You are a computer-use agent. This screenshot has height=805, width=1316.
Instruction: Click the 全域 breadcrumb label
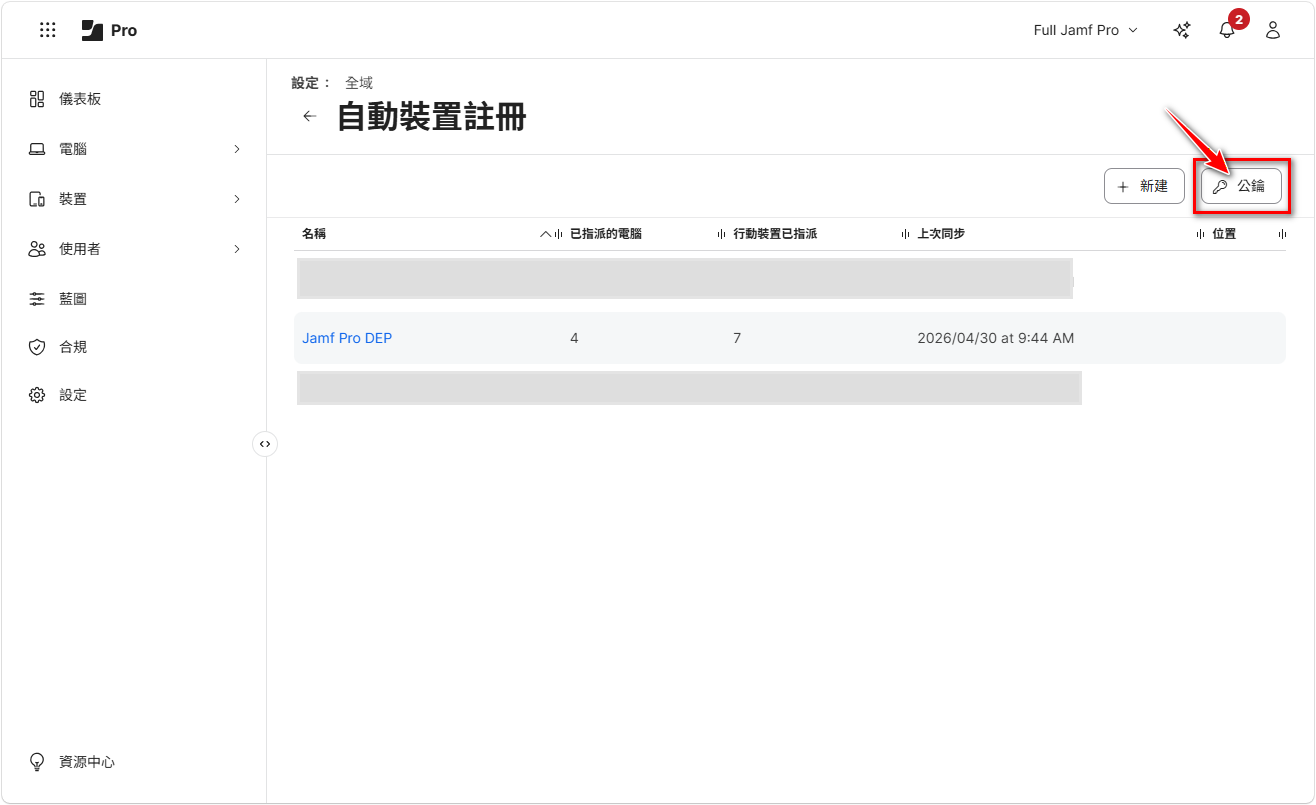358,82
